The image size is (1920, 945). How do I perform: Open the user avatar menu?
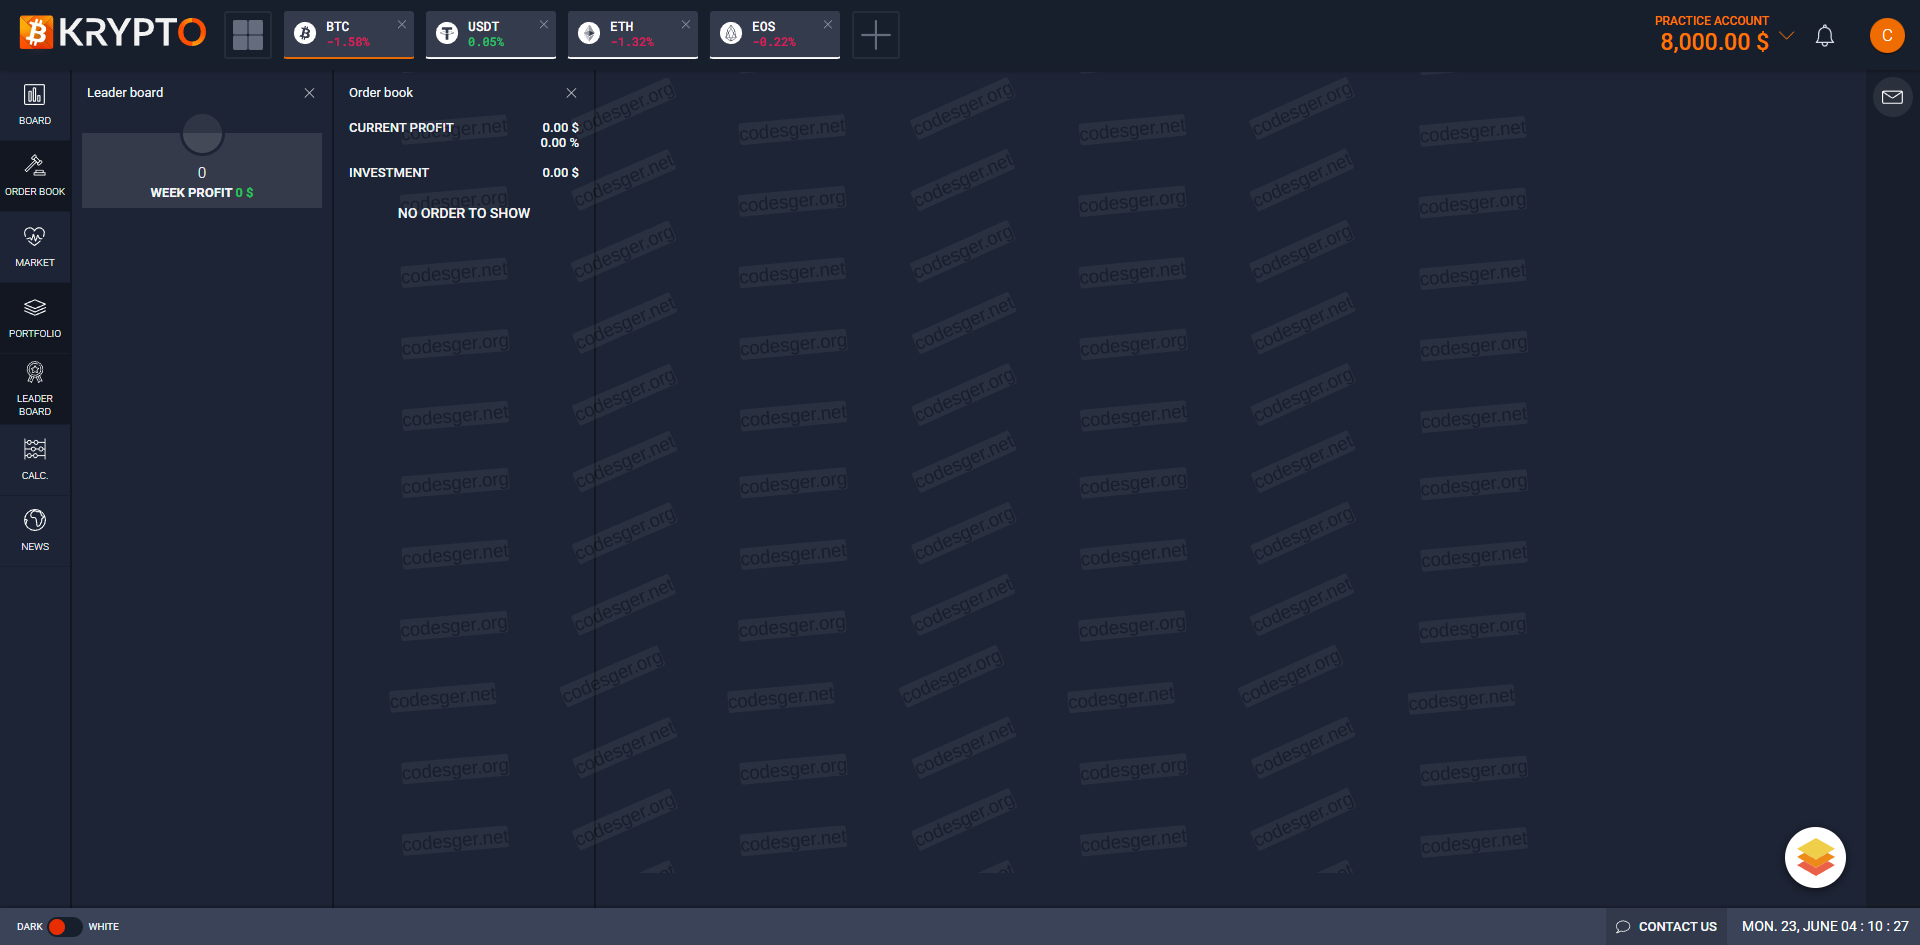pyautogui.click(x=1887, y=35)
